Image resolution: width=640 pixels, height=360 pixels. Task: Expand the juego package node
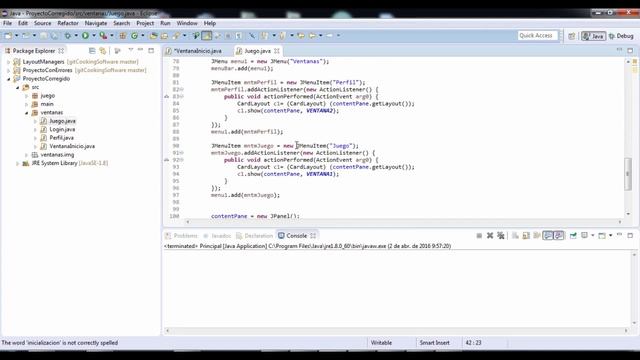(x=27, y=96)
